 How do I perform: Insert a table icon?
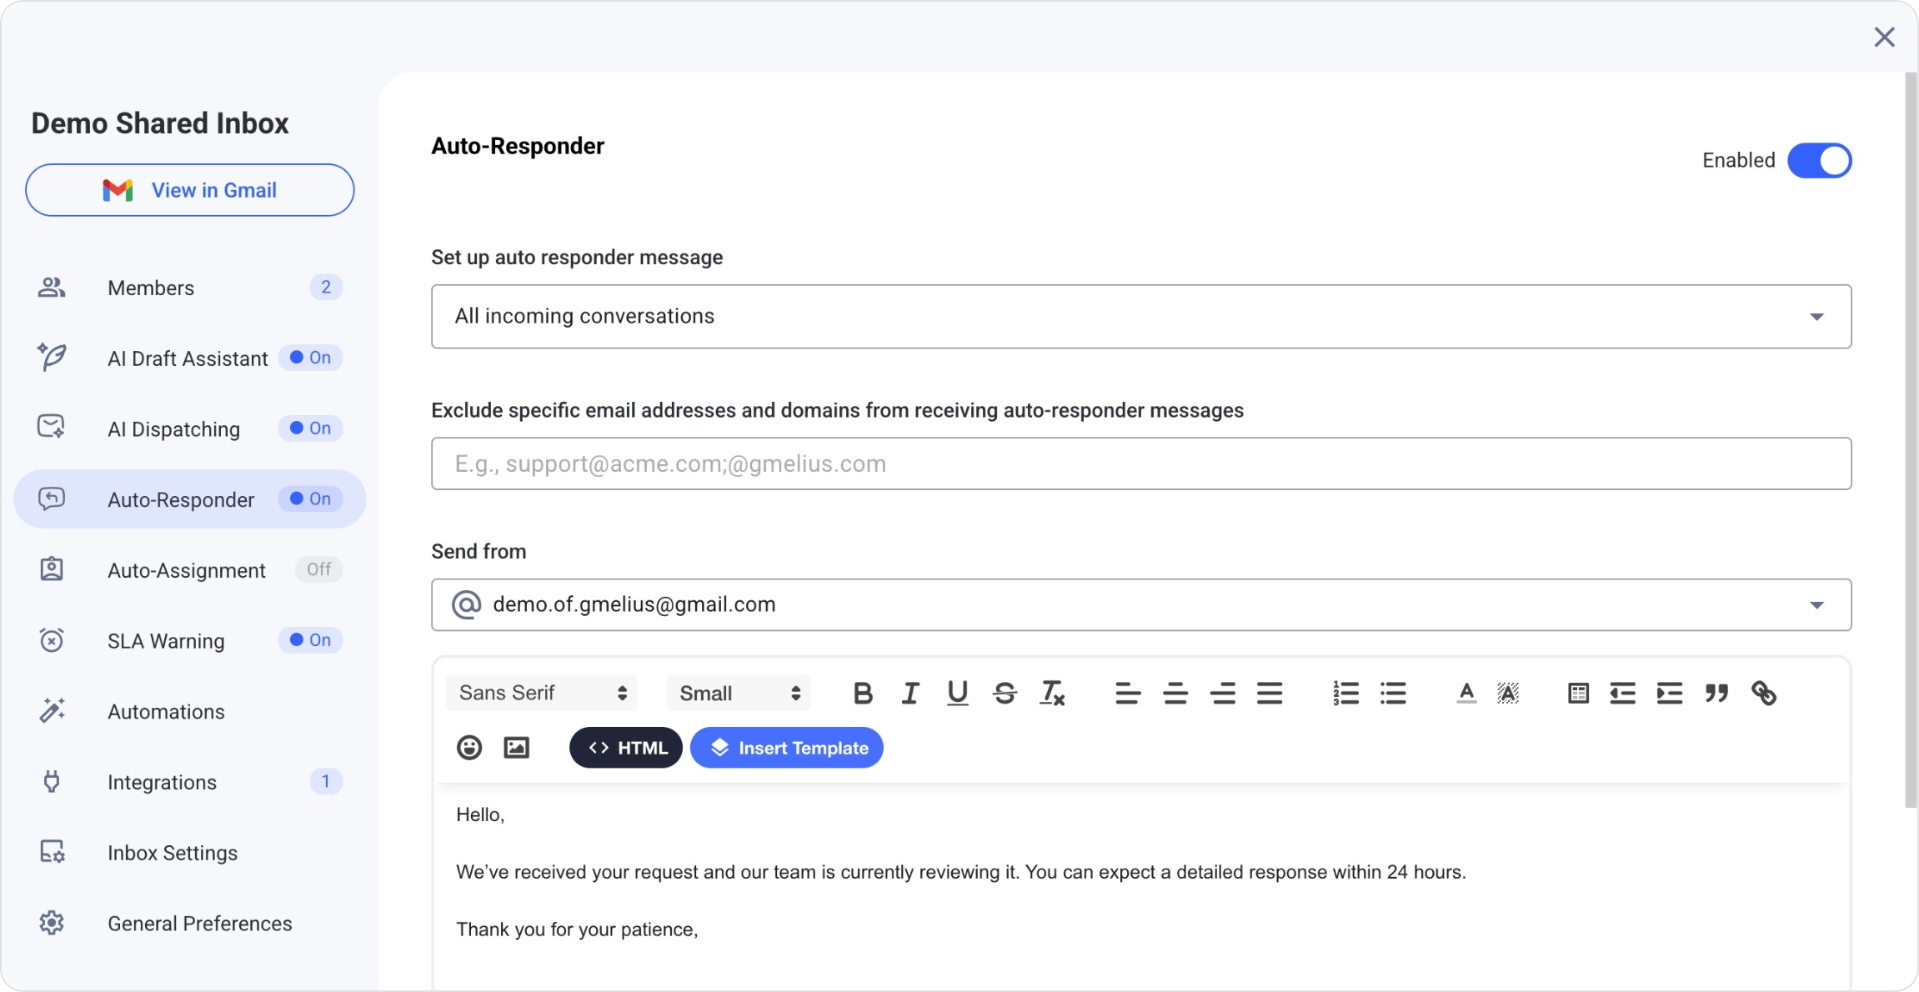(x=1578, y=693)
